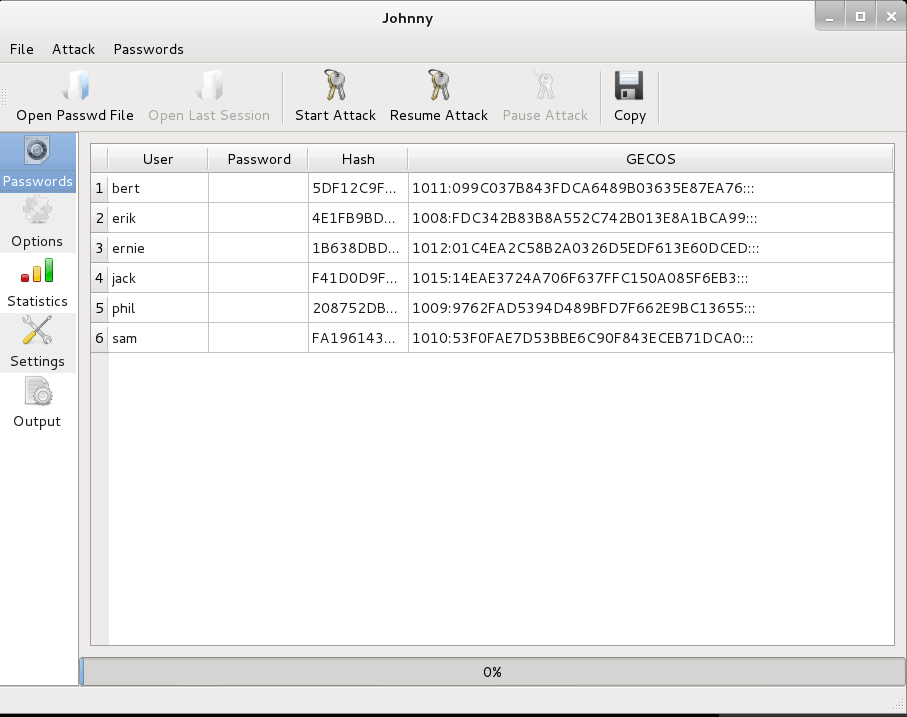Screen dimensions: 907x717
Task: Open the File menu
Action: pyautogui.click(x=21, y=49)
